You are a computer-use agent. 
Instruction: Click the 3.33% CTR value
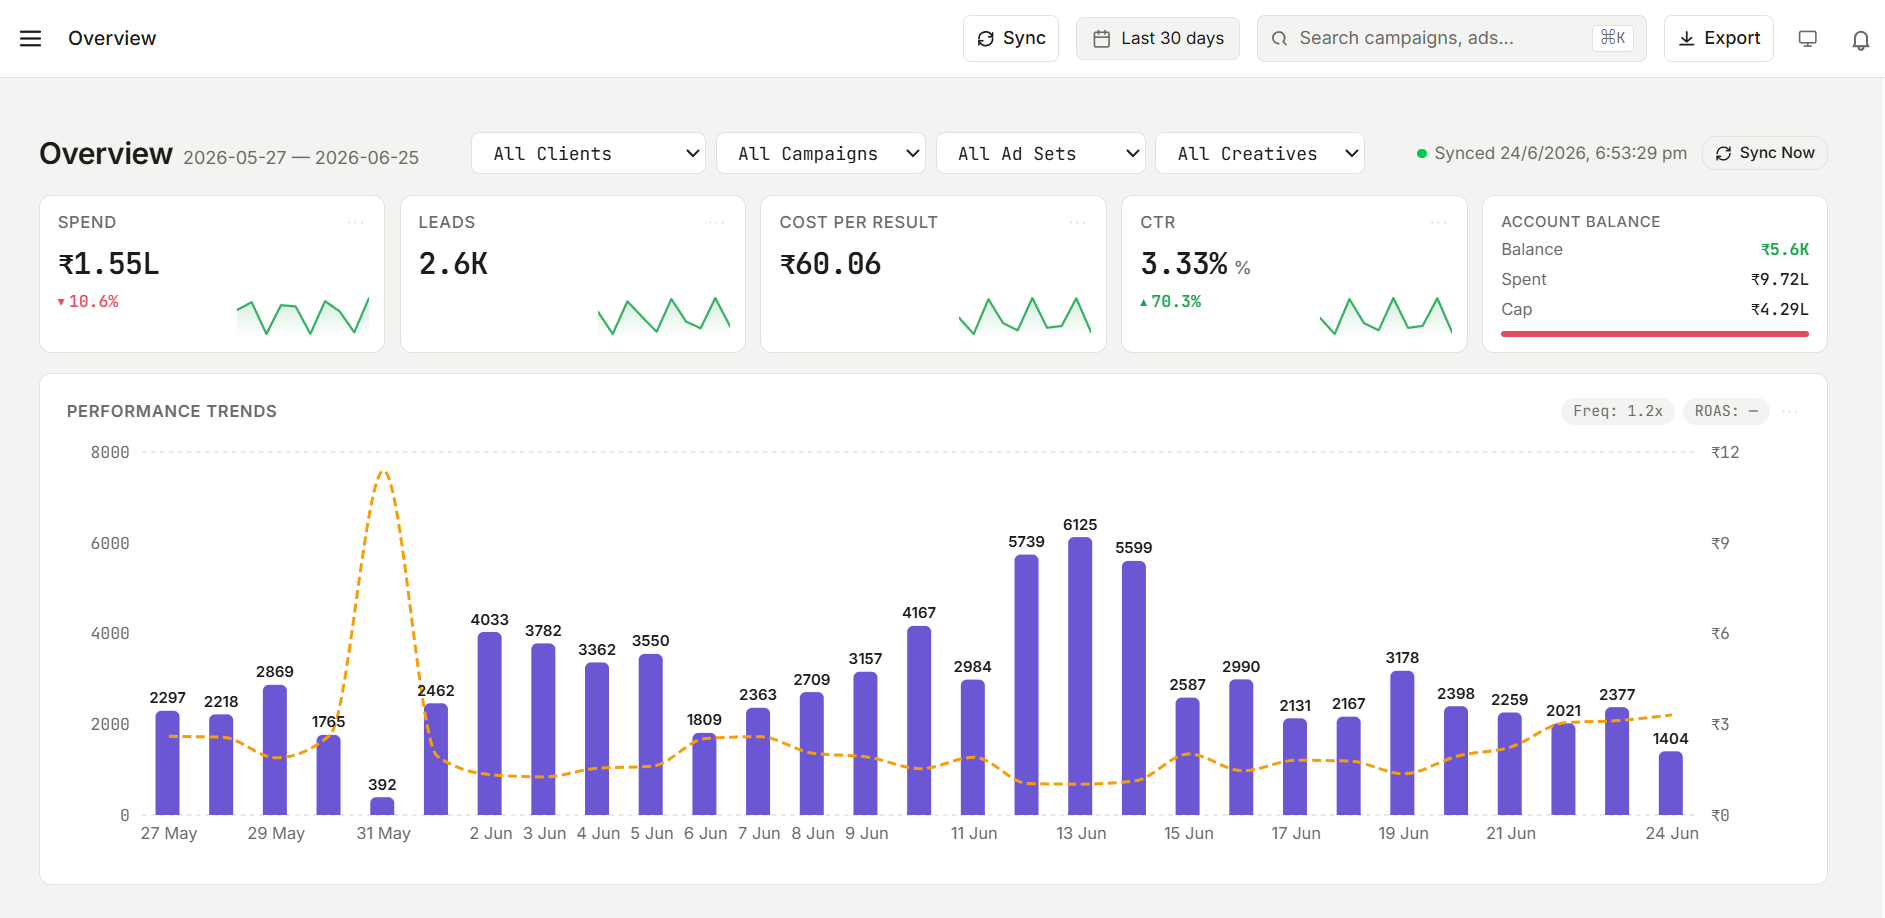(1184, 264)
